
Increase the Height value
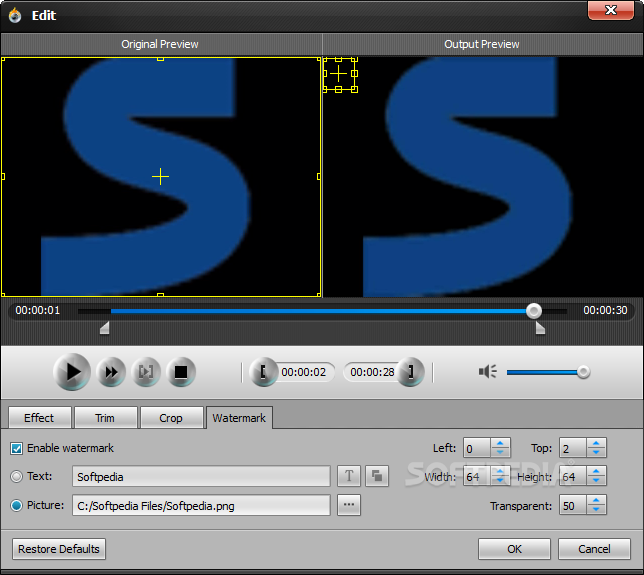(x=596, y=471)
